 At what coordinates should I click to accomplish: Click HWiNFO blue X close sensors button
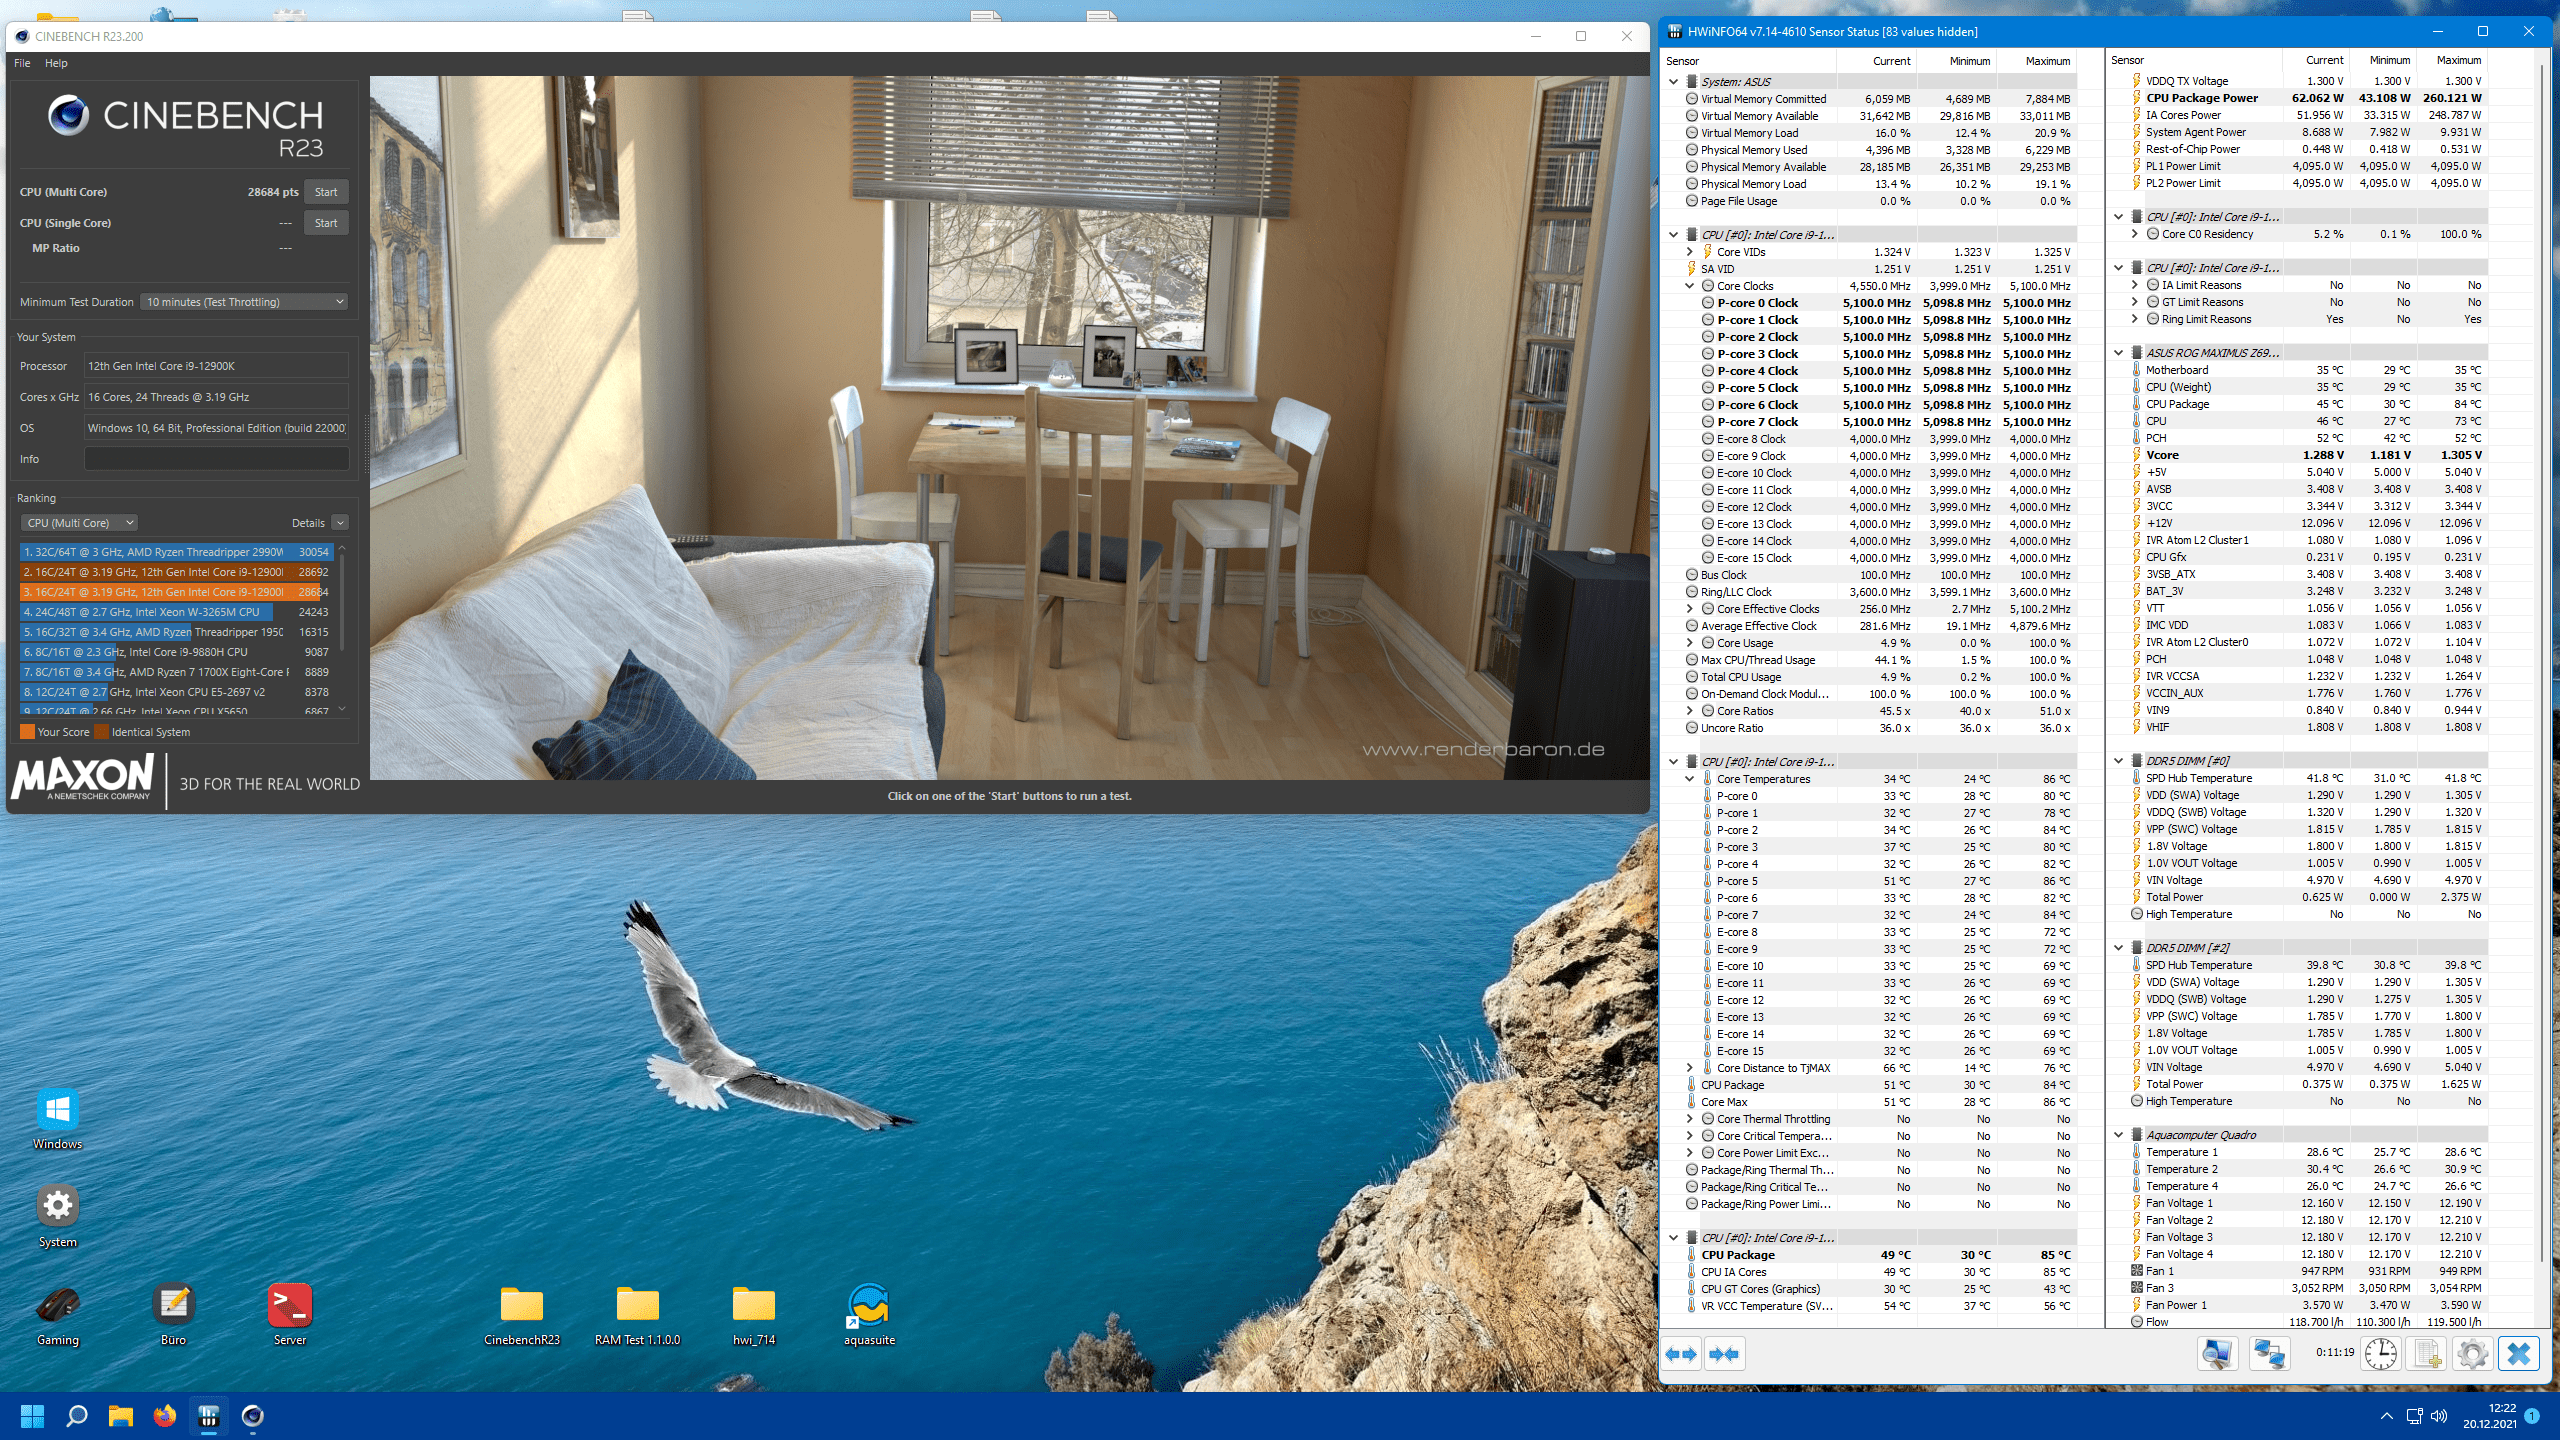[2518, 1354]
